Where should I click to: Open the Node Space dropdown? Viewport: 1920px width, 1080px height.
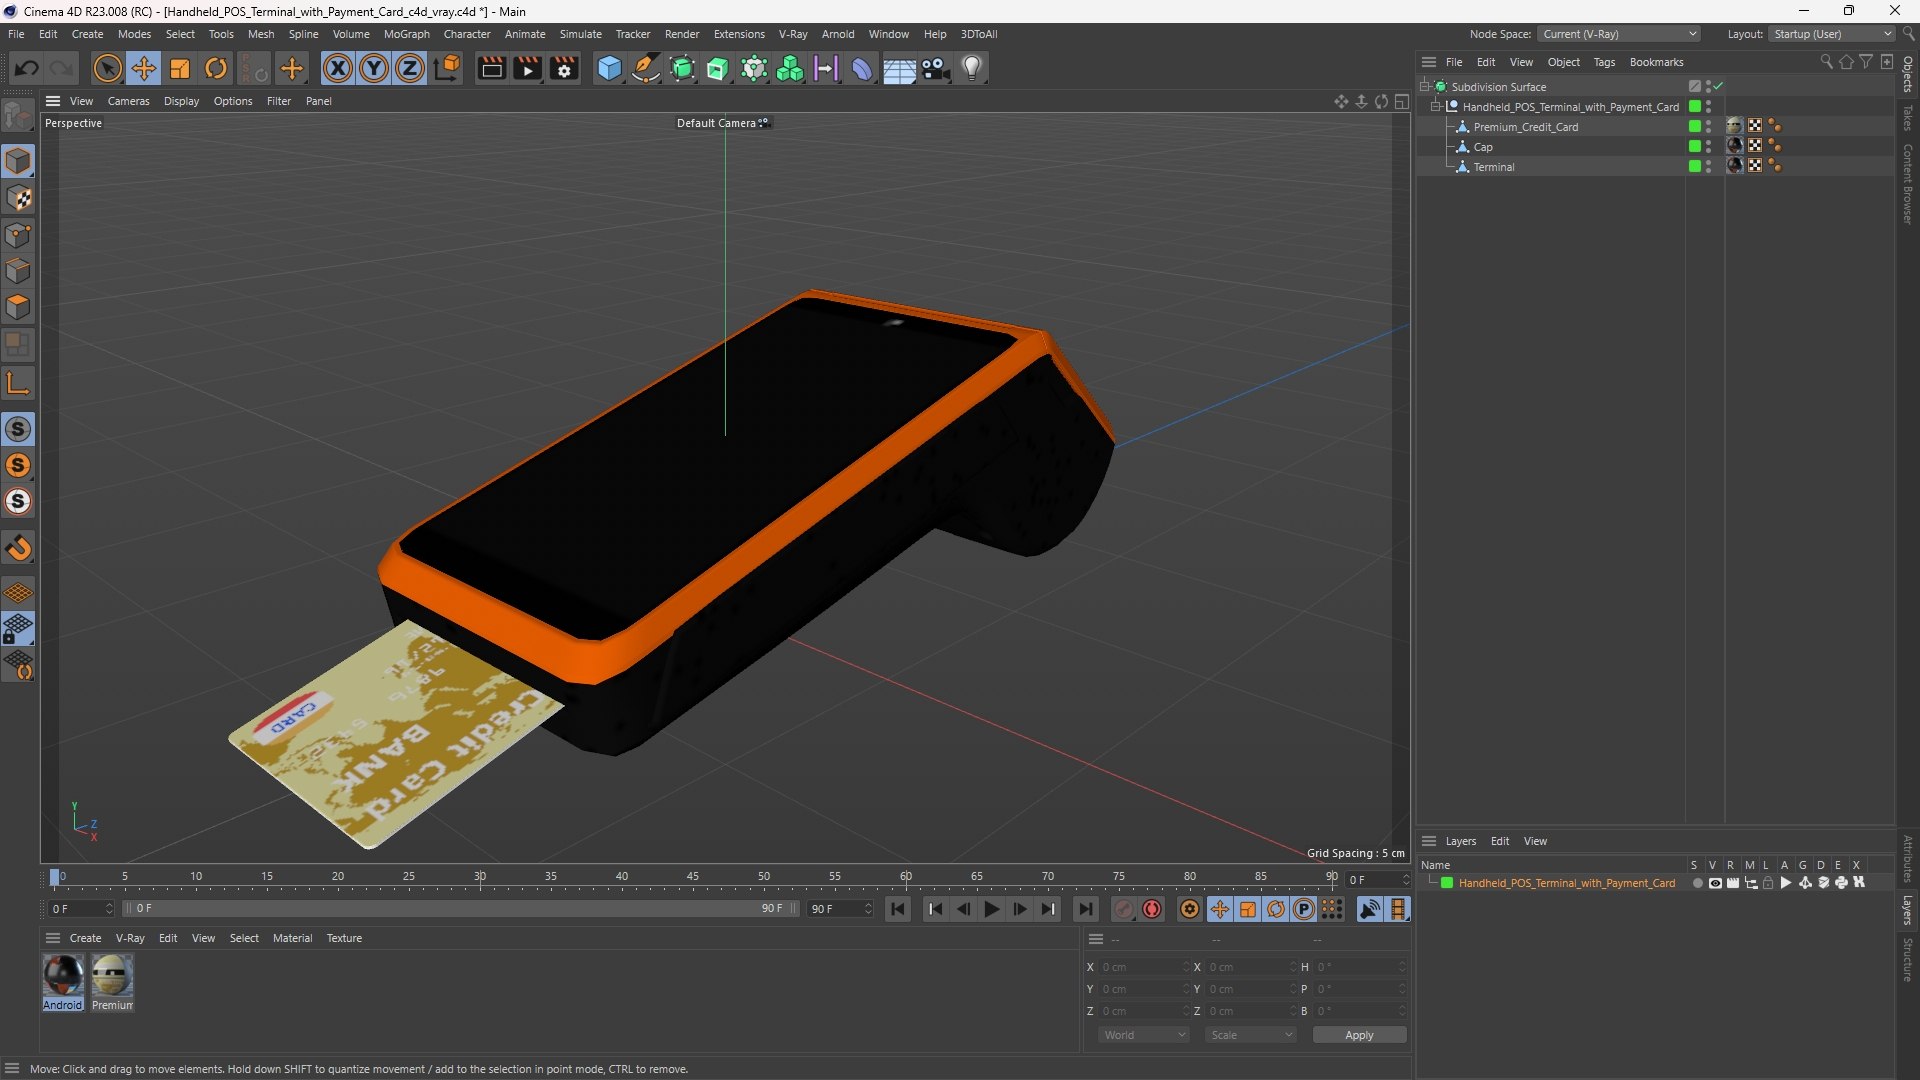[1618, 34]
